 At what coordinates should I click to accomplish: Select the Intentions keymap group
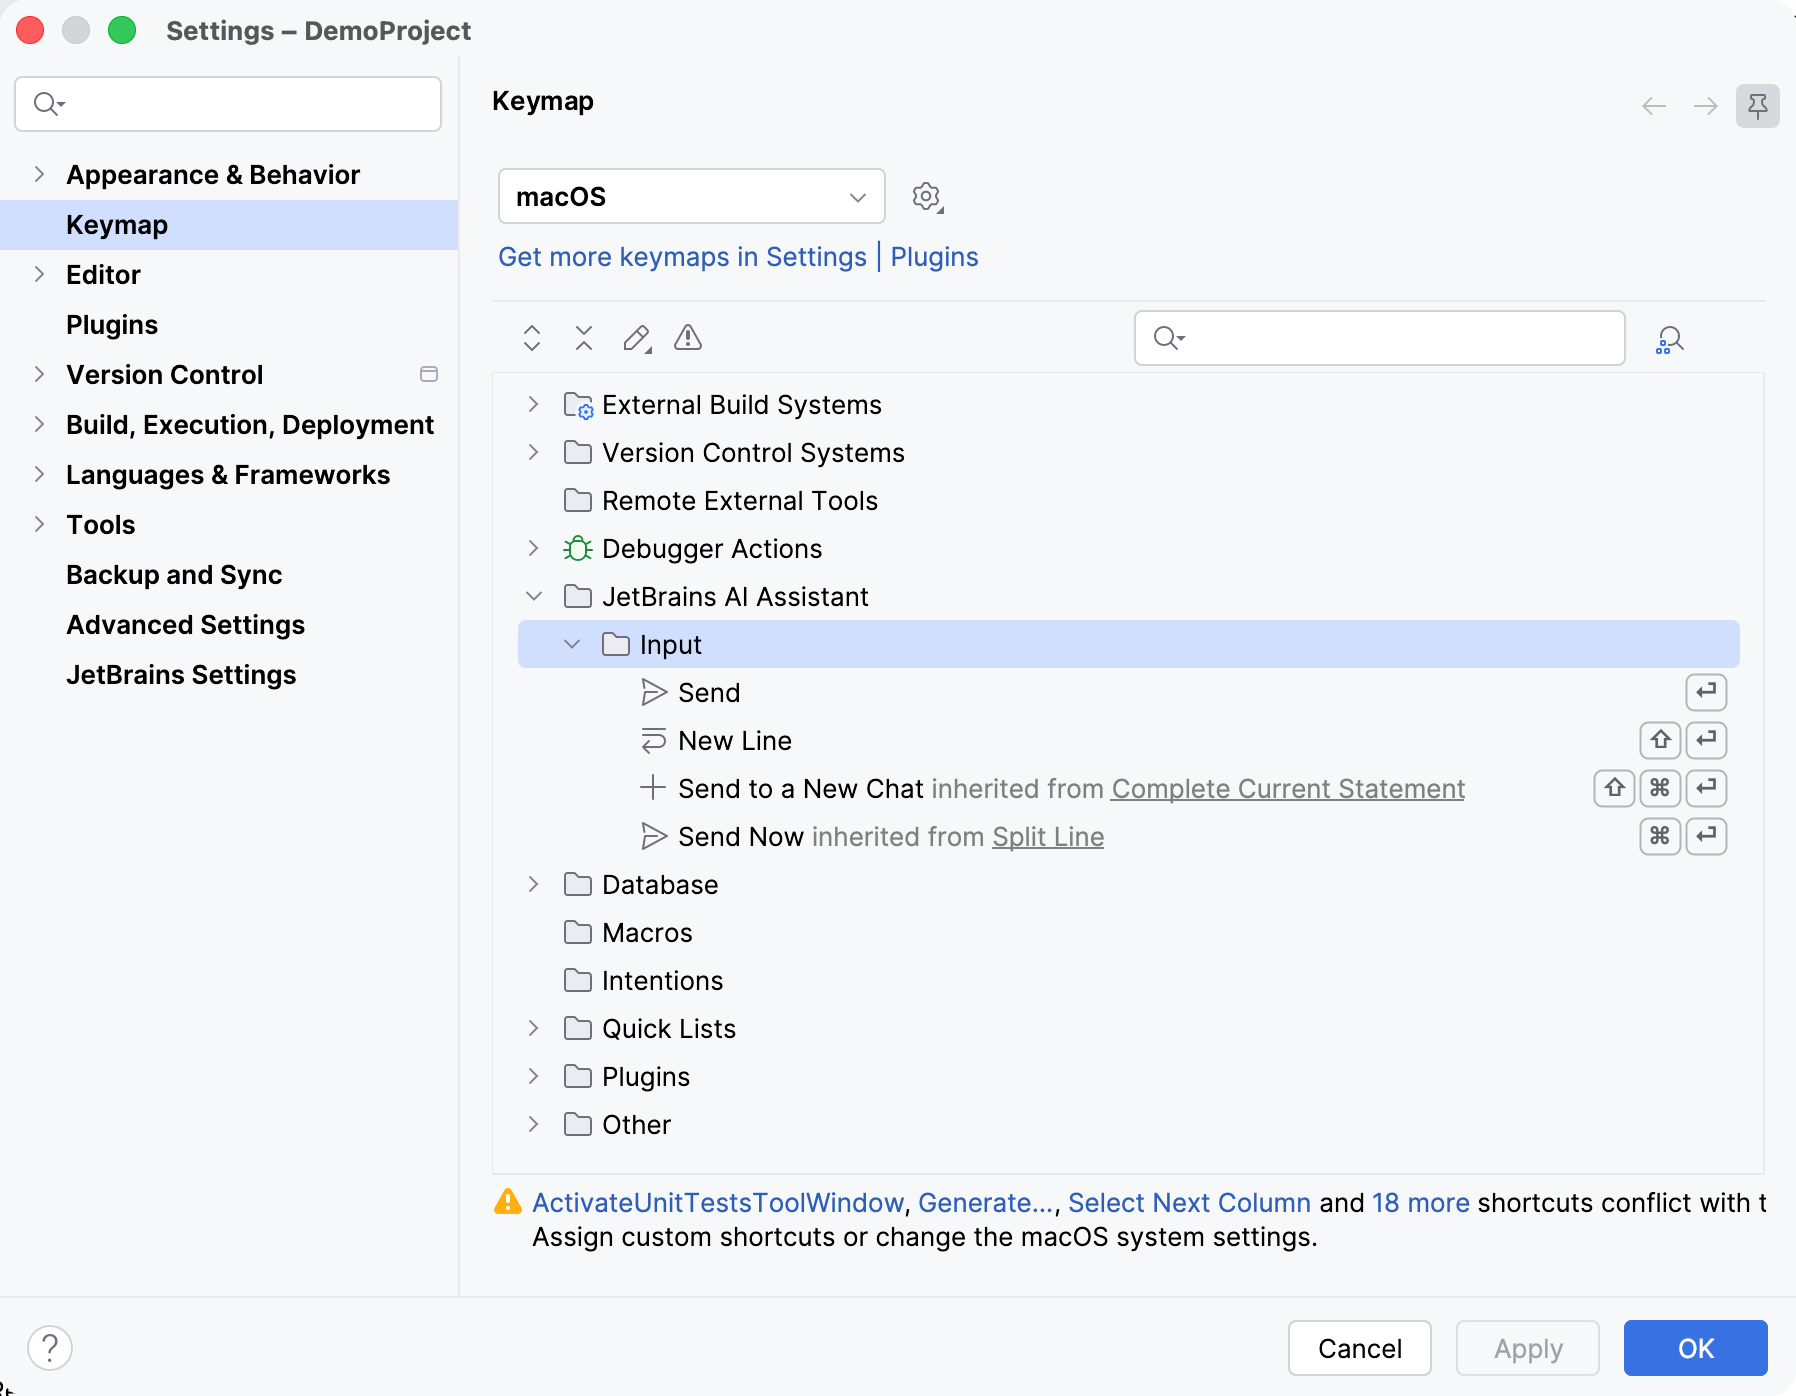[662, 981]
